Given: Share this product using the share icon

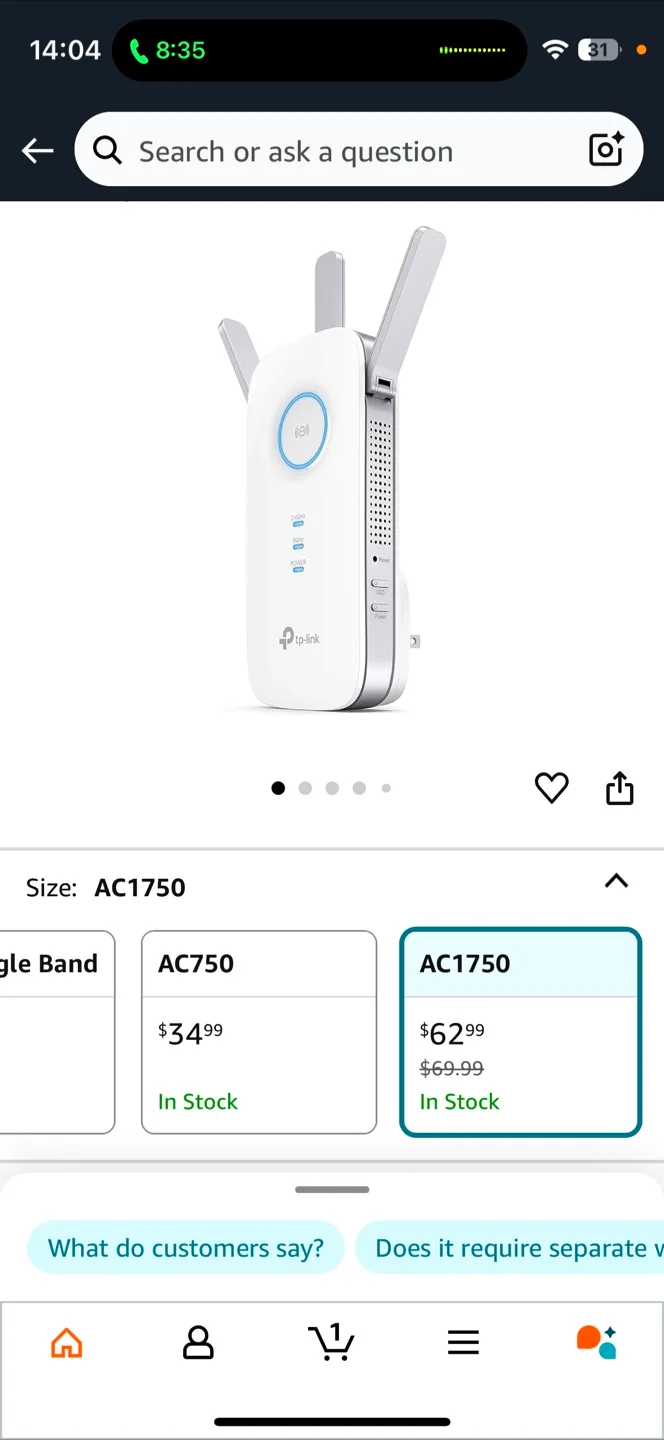Looking at the screenshot, I should point(619,788).
